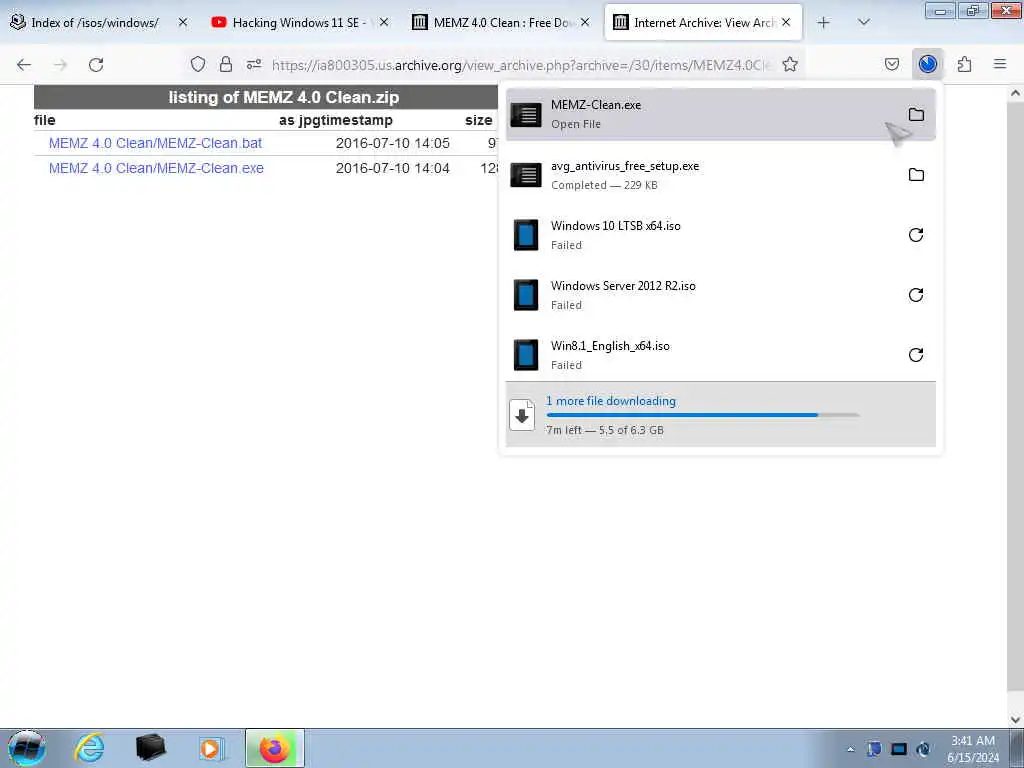Viewport: 1024px width, 768px height.
Task: Switch to Hacking Windows 11 SE tab
Action: tap(293, 22)
